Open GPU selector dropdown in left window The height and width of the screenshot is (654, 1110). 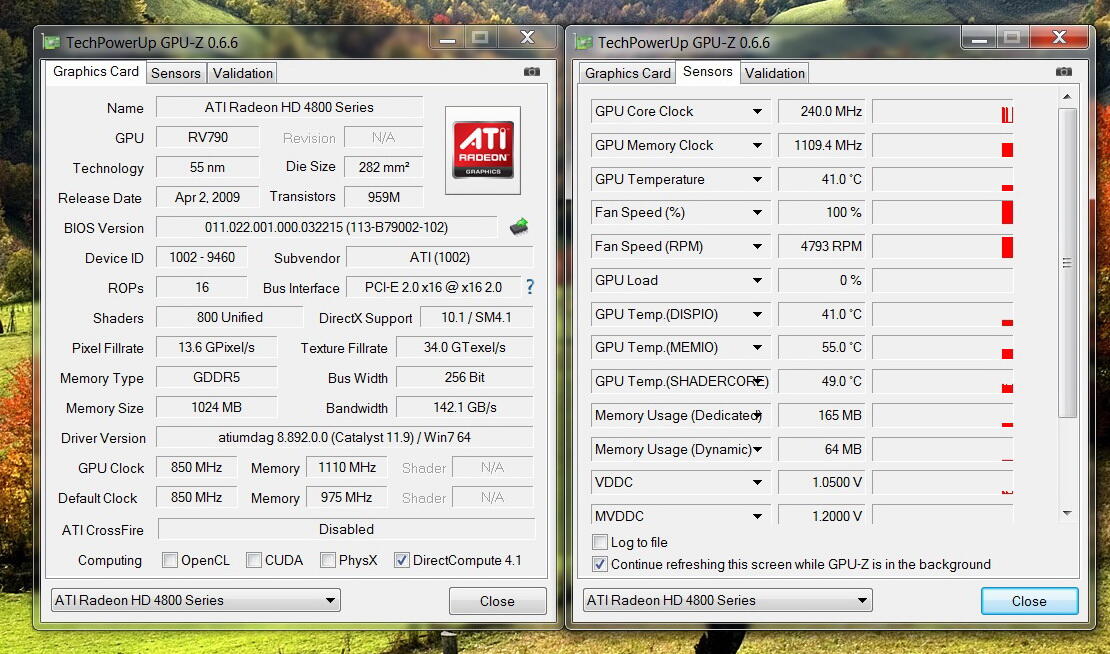[x=195, y=600]
